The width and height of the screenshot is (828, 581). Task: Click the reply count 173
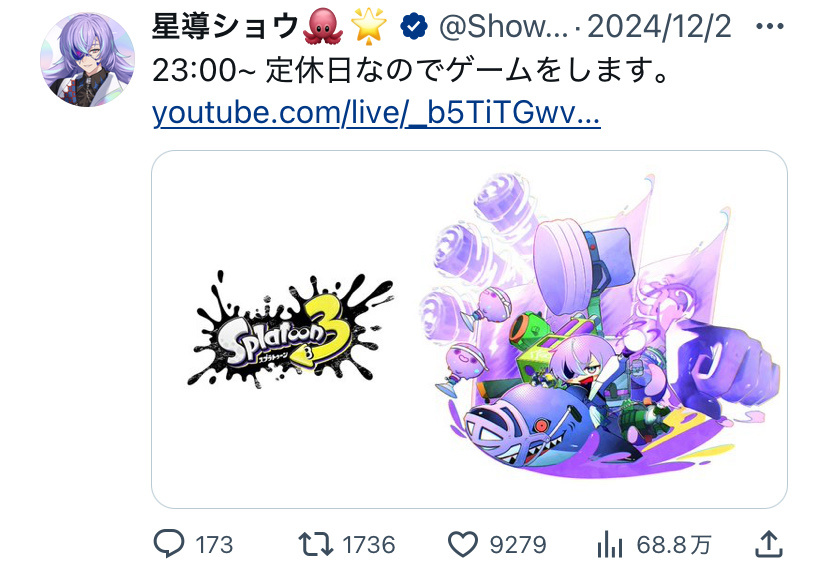[214, 545]
